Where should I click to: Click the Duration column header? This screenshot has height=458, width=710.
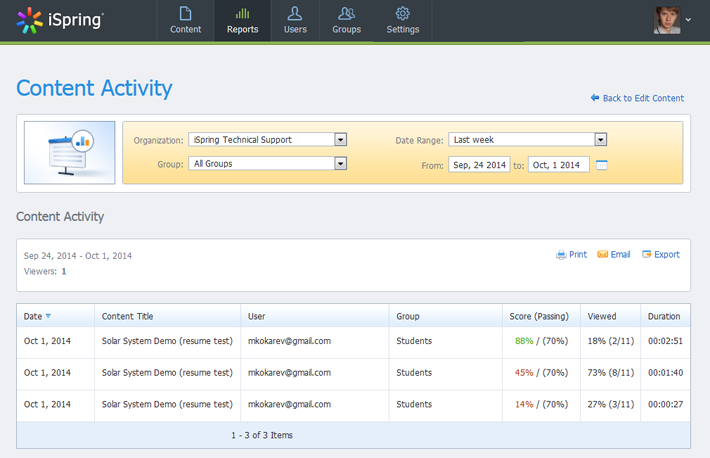pos(665,316)
